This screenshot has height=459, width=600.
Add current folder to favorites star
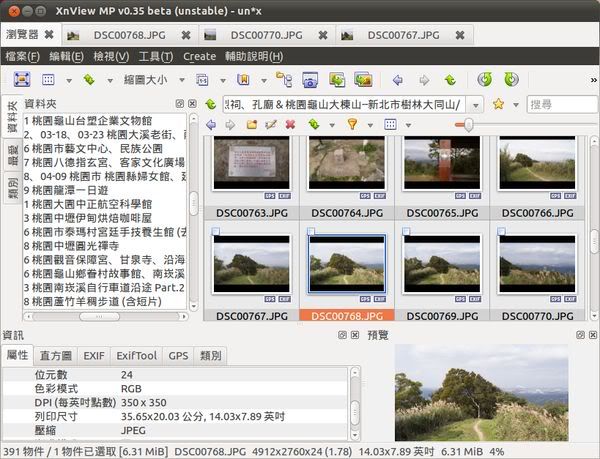pyautogui.click(x=498, y=104)
